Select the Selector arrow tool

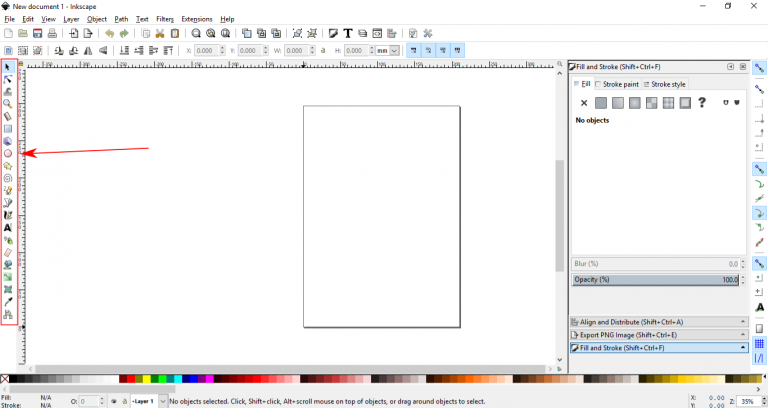(8, 67)
